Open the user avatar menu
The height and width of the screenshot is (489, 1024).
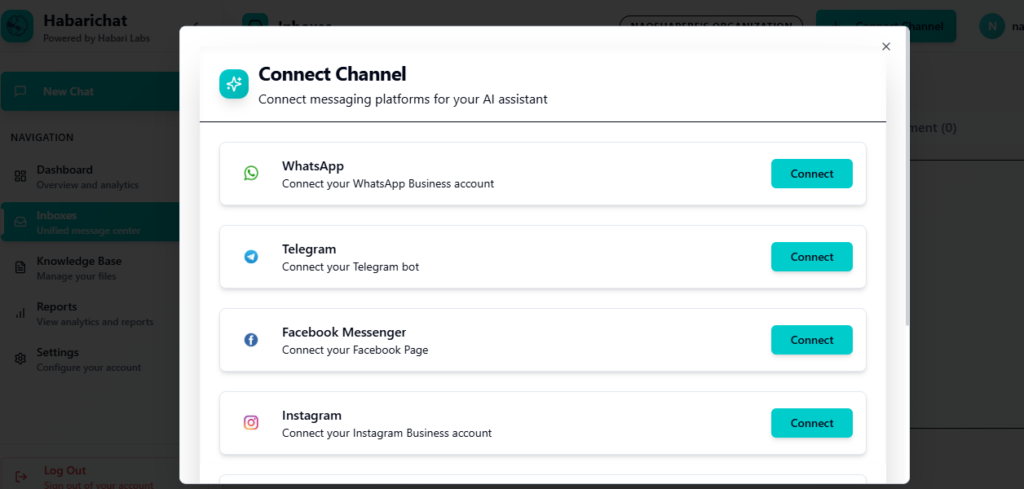992,27
